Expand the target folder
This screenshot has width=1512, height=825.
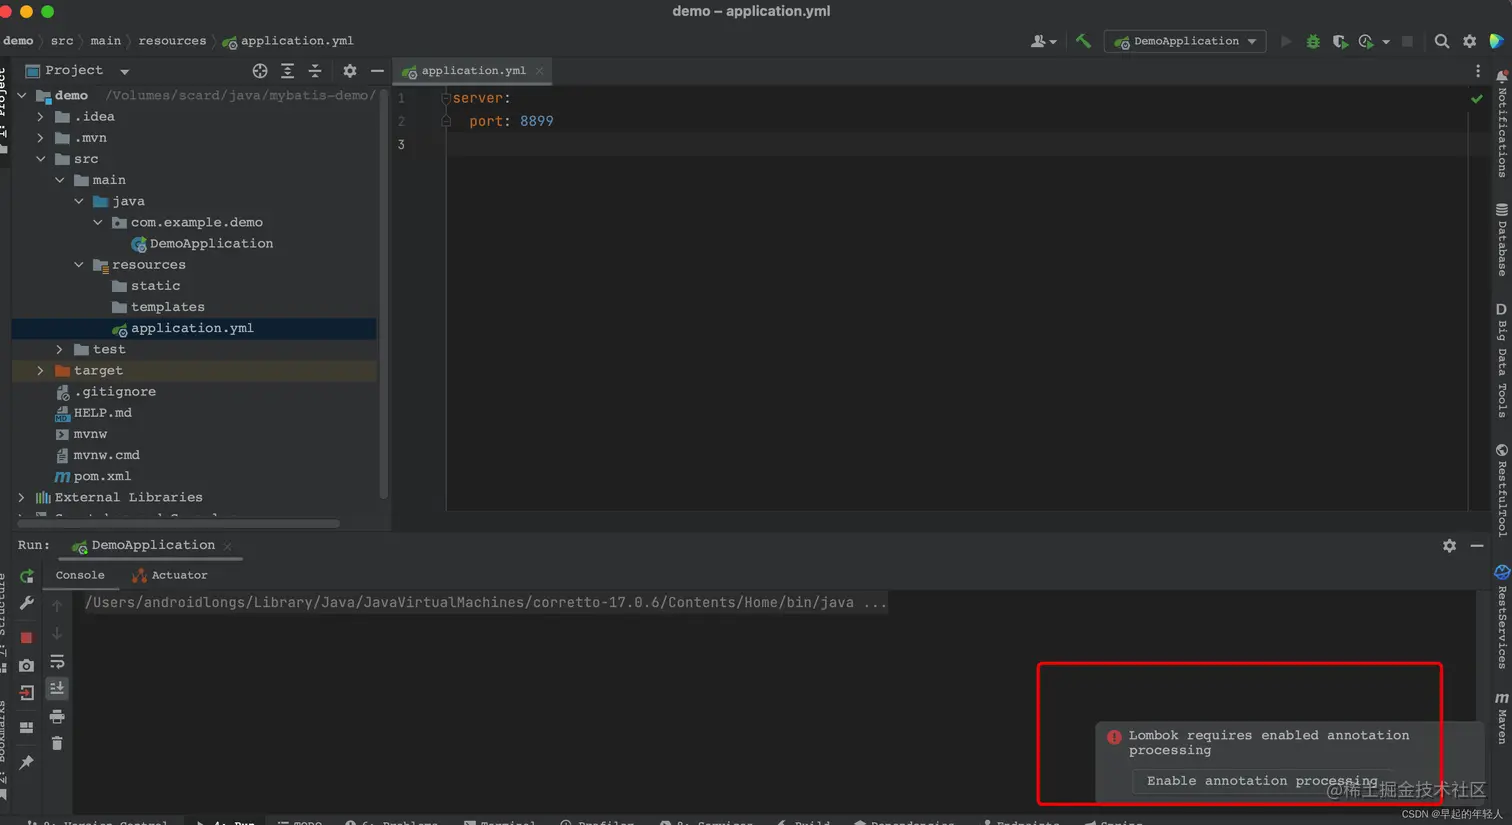tap(41, 370)
